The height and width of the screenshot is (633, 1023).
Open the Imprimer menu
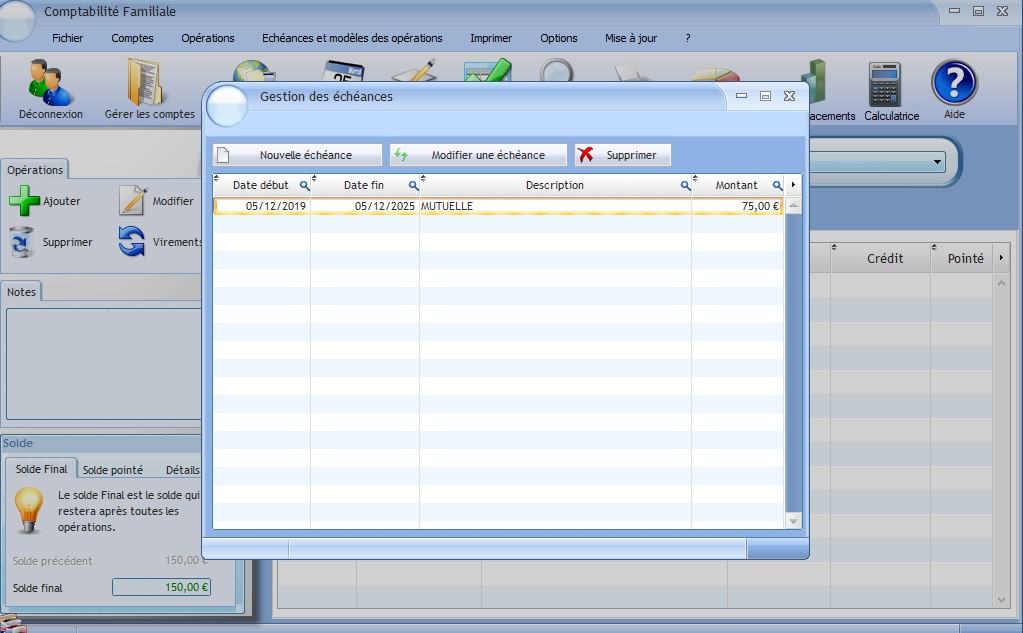click(491, 38)
